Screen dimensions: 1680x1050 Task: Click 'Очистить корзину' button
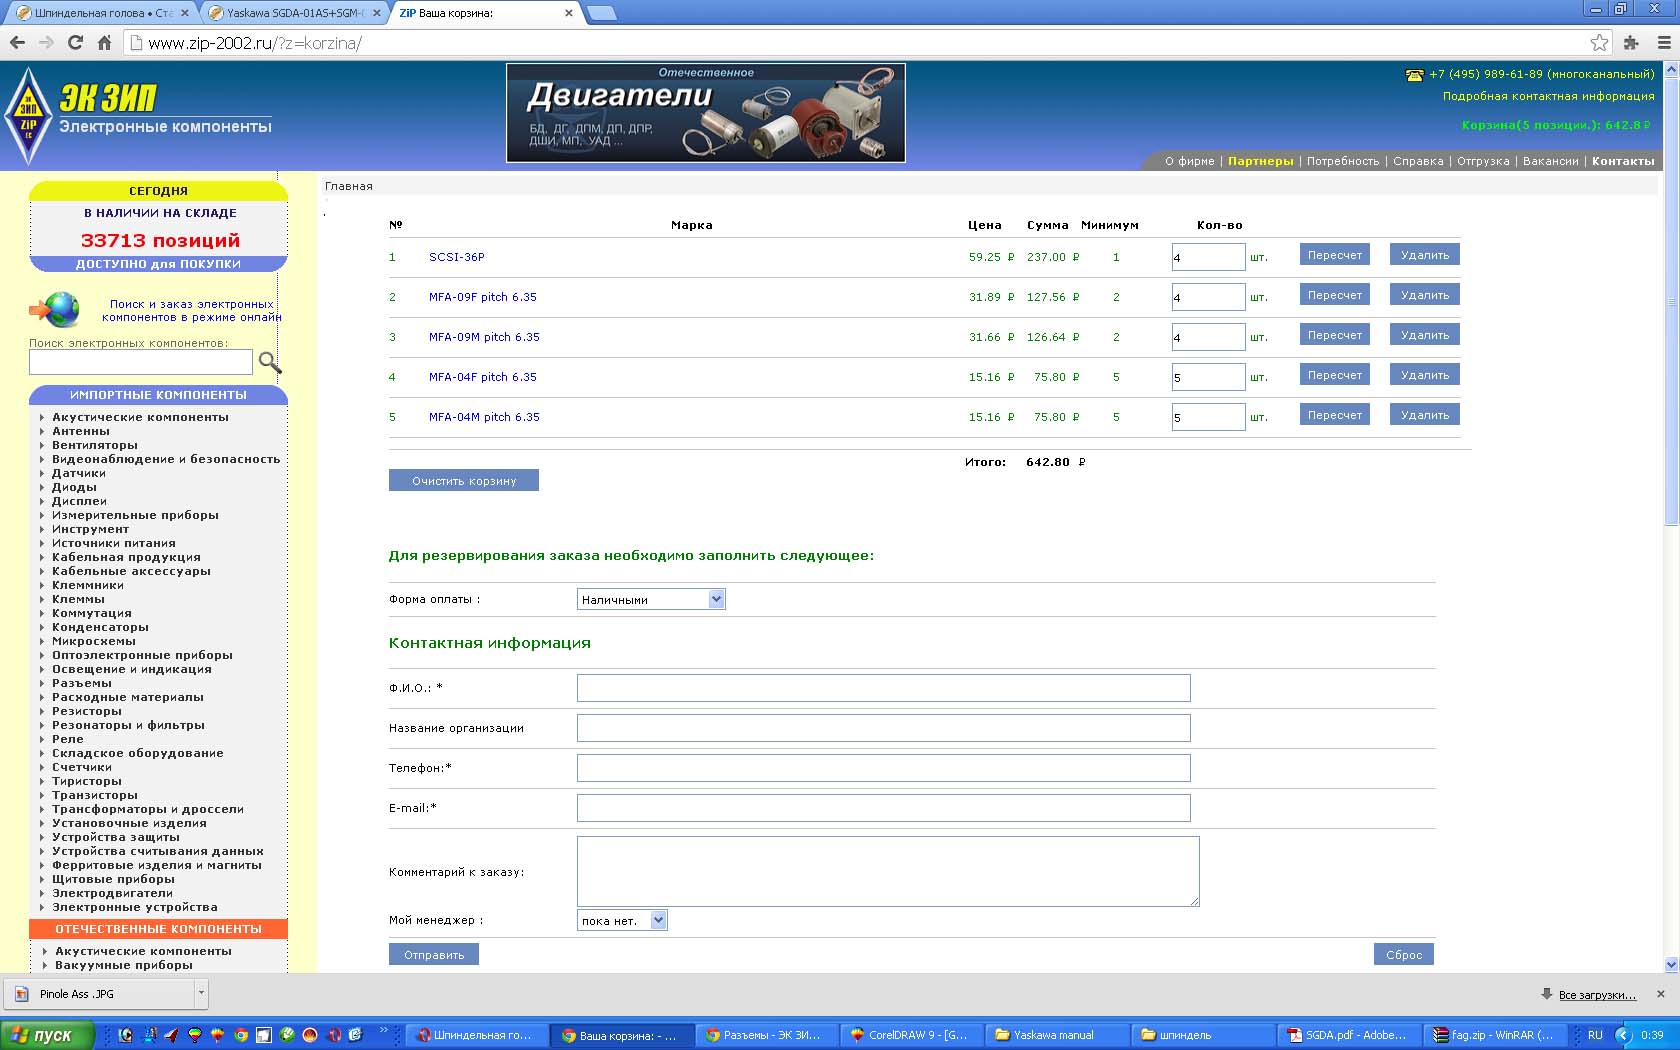(464, 481)
